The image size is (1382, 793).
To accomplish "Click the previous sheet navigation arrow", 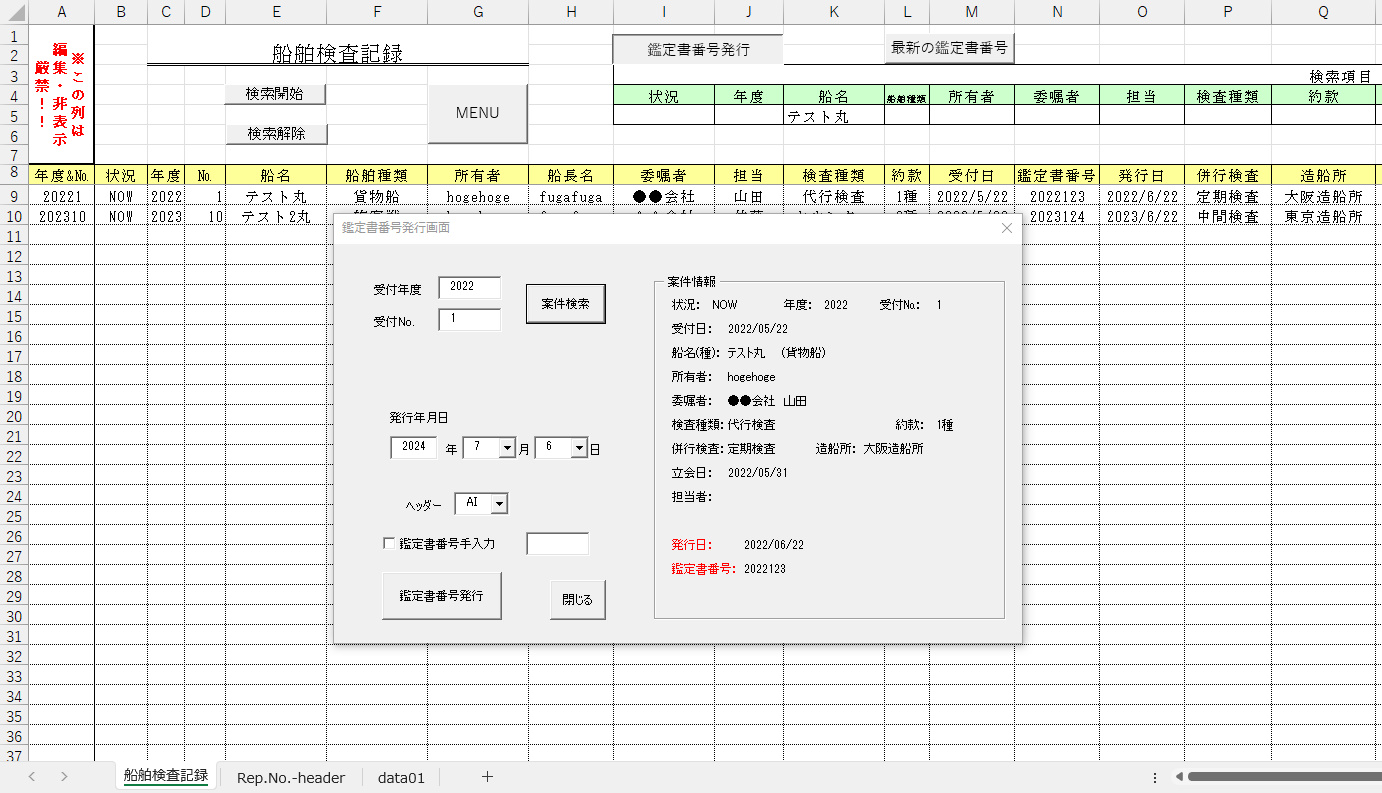I will tap(32, 777).
